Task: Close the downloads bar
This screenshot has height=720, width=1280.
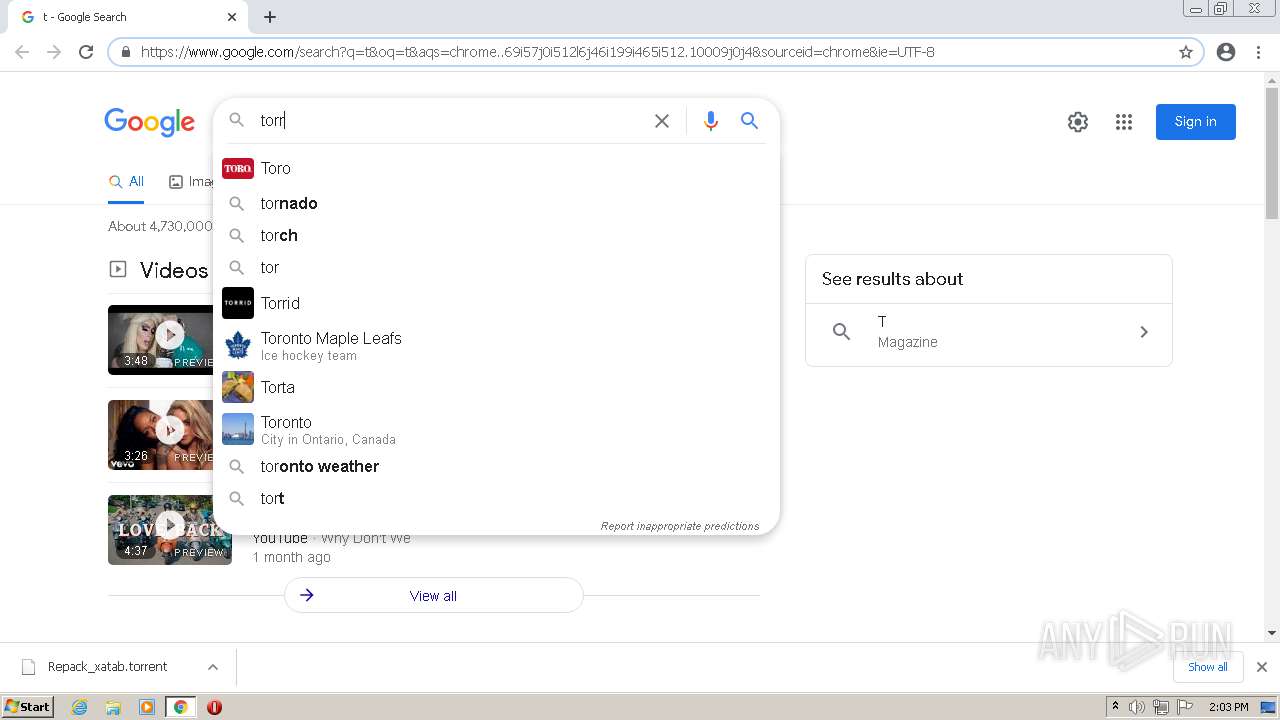Action: pos(1262,667)
